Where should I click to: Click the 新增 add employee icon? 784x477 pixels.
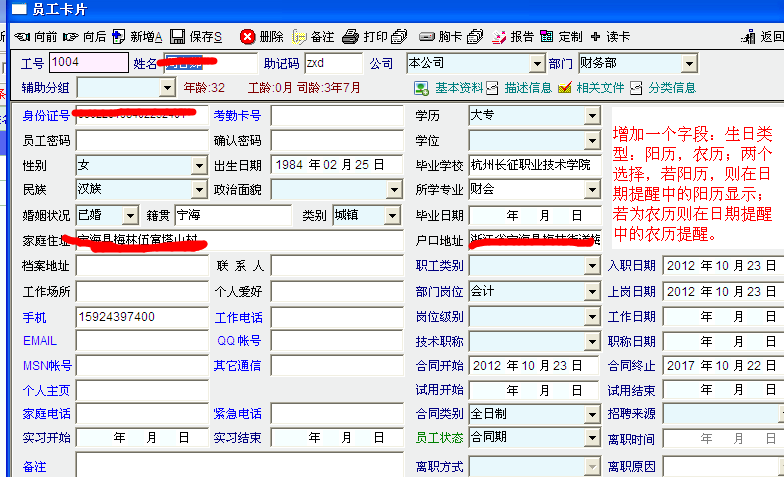point(119,37)
